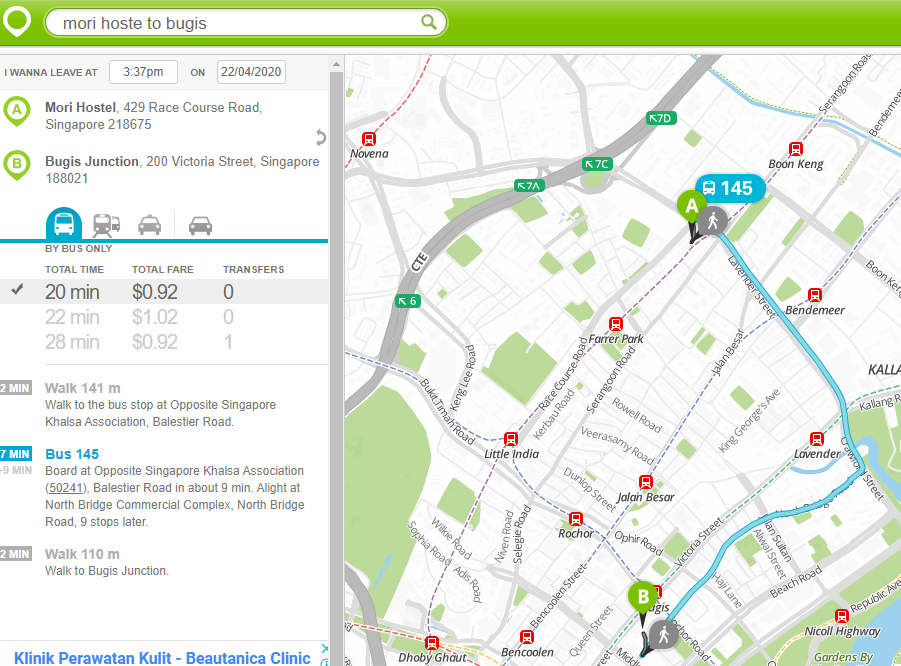Select the taxi mode tab
This screenshot has height=666, width=901.
[x=149, y=225]
